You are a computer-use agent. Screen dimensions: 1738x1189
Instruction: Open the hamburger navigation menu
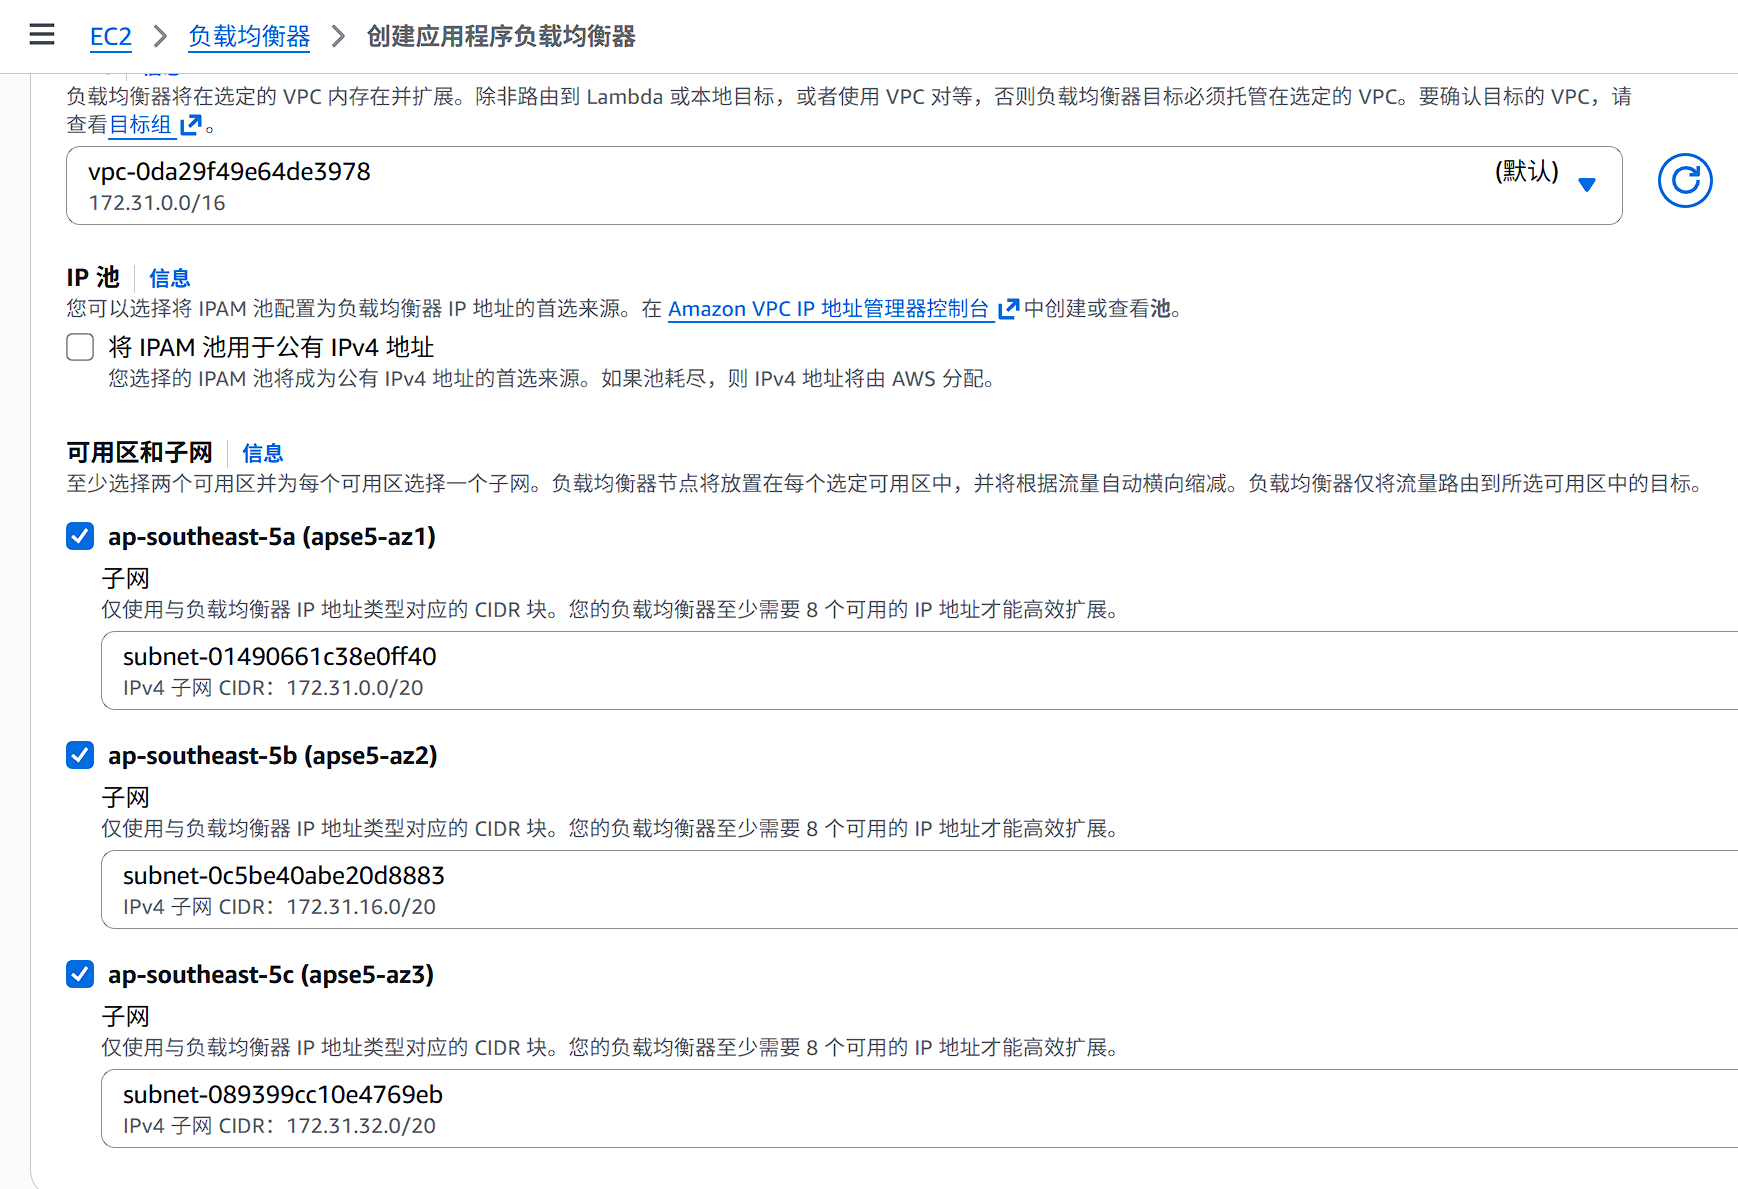tap(42, 36)
